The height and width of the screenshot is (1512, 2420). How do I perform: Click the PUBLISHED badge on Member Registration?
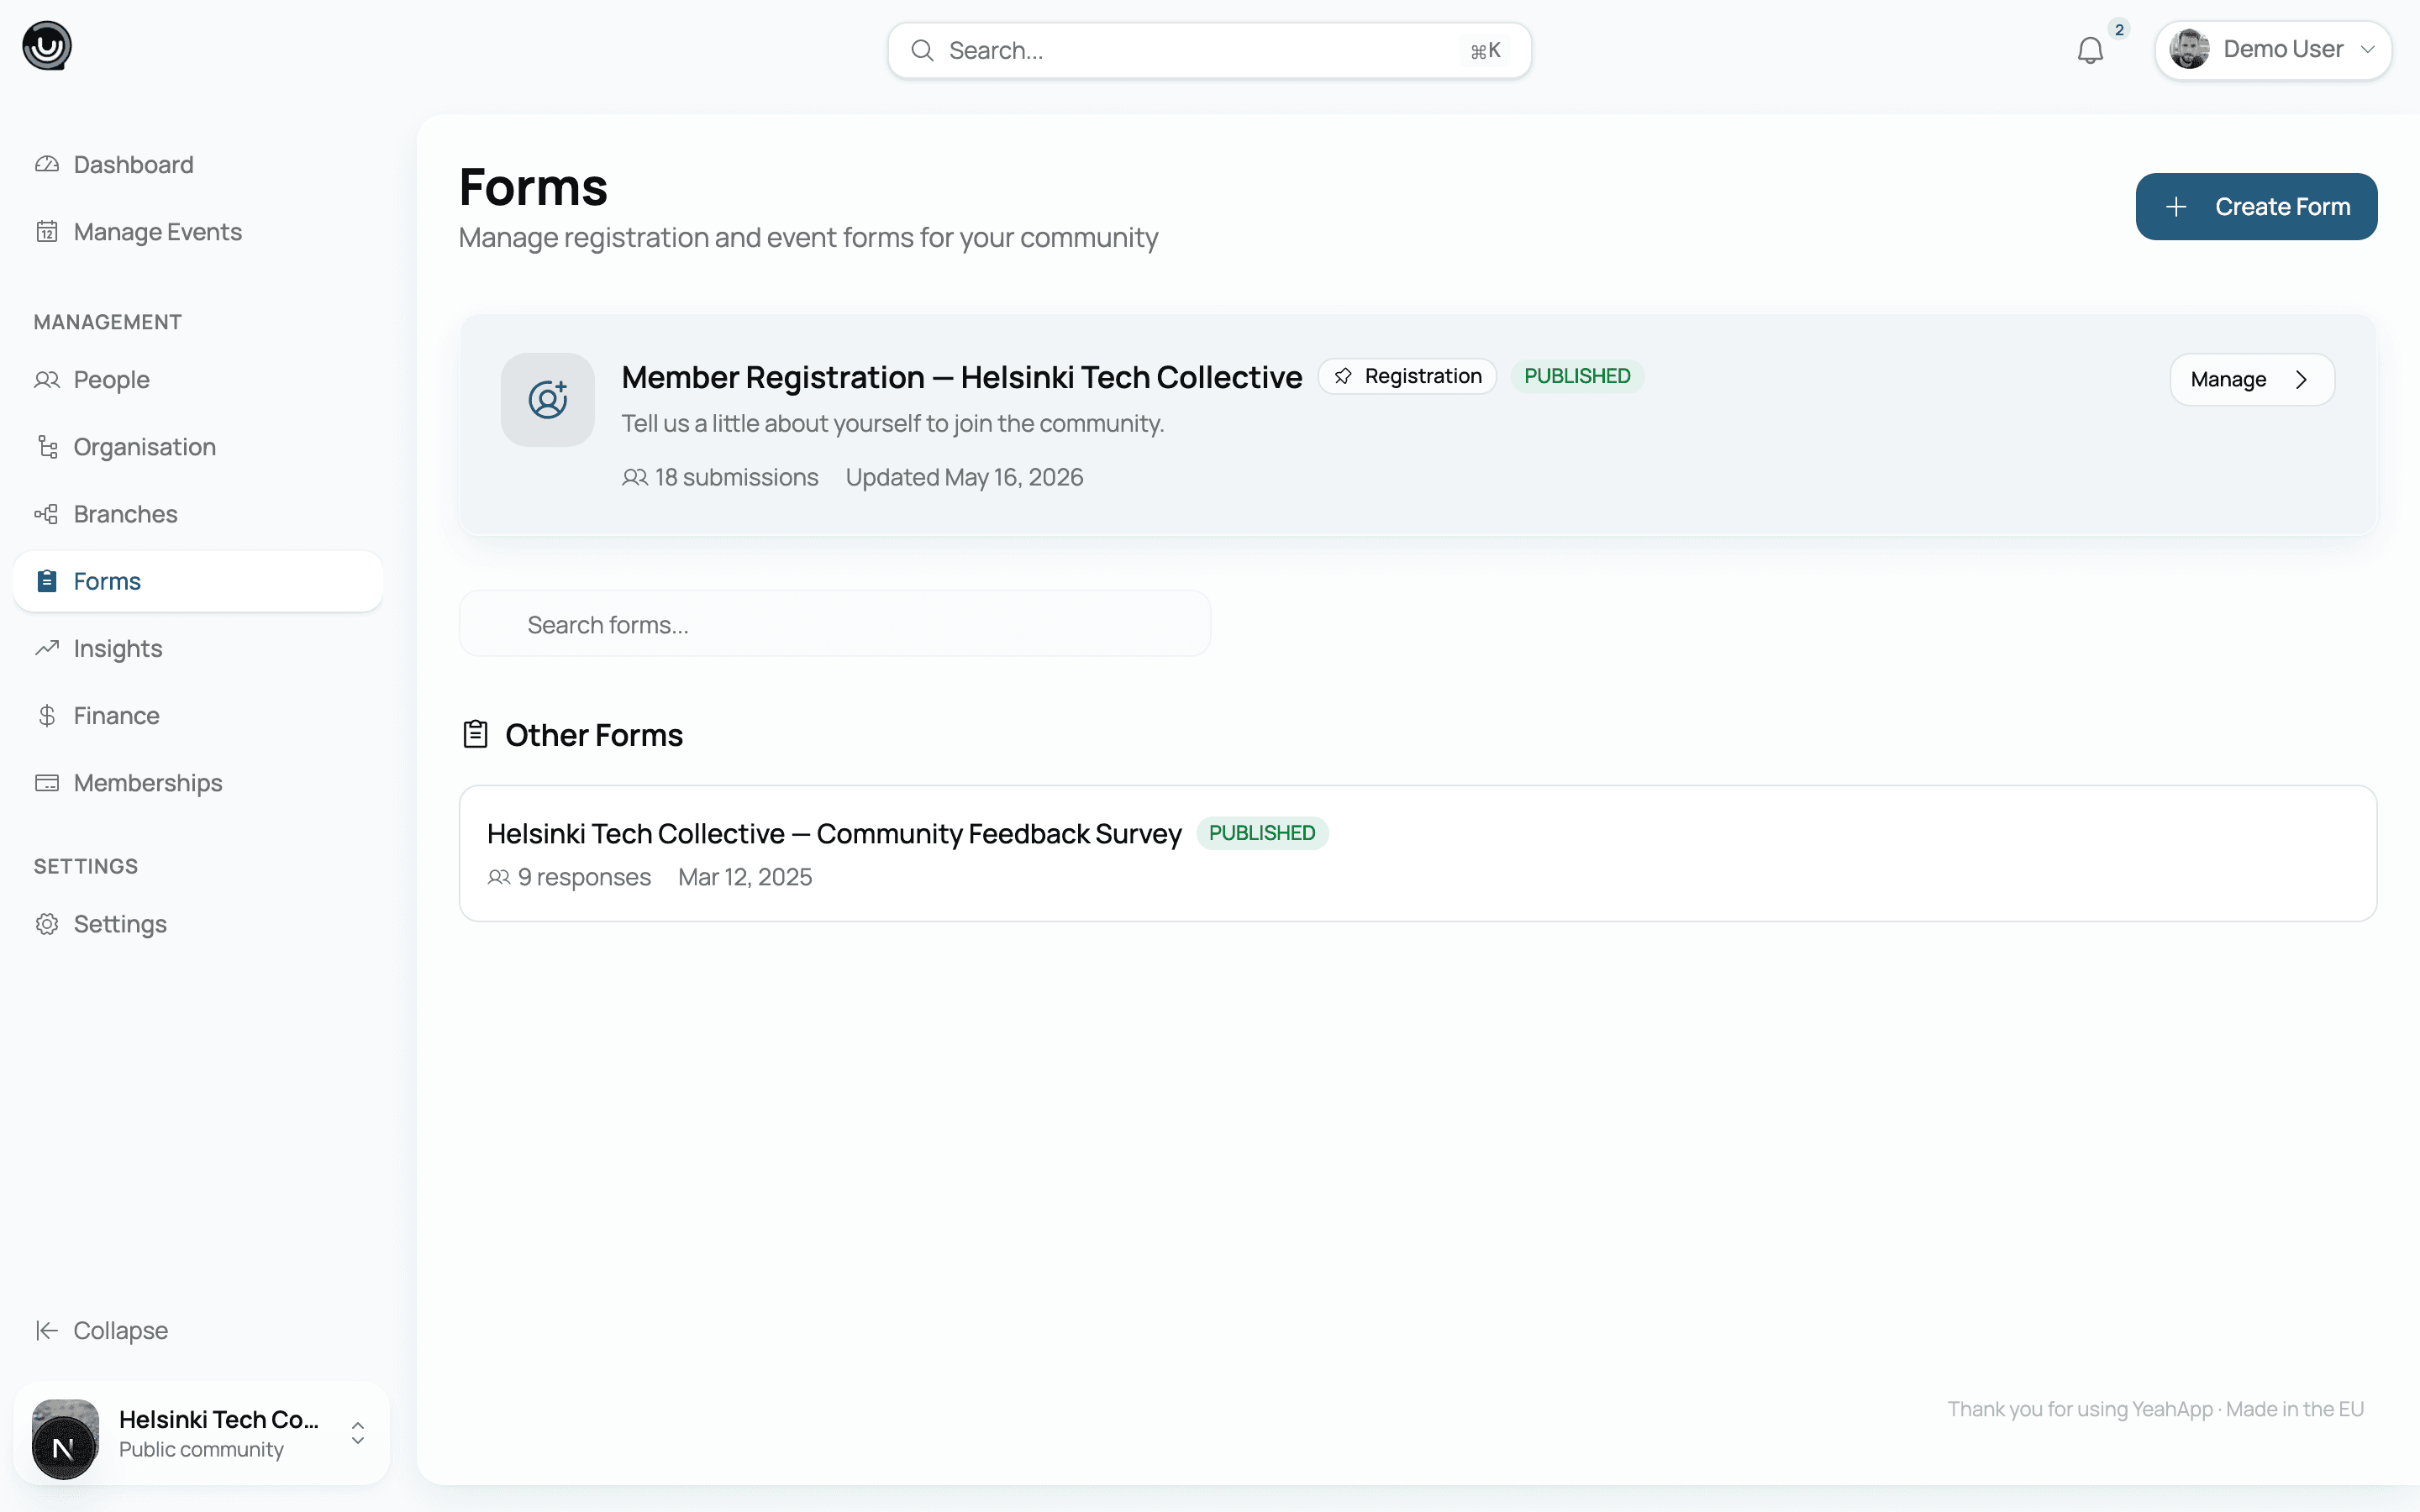pos(1577,376)
